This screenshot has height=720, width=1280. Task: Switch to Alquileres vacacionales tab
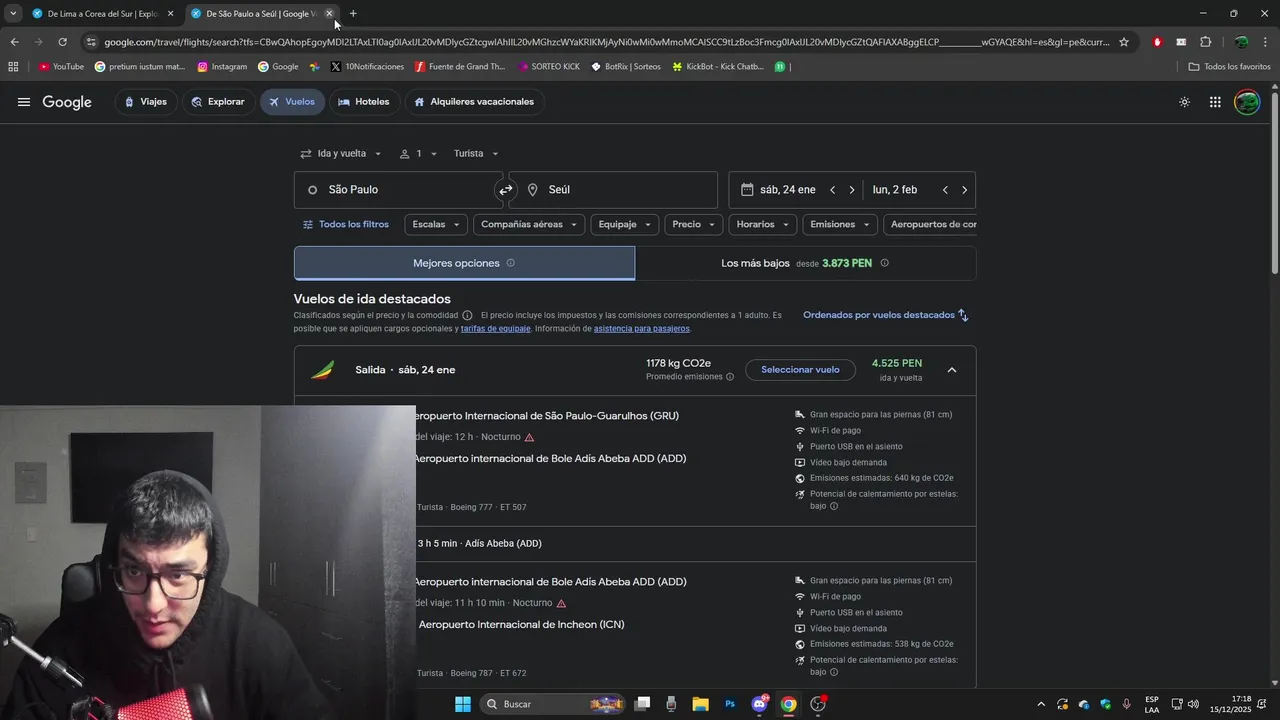coord(474,102)
